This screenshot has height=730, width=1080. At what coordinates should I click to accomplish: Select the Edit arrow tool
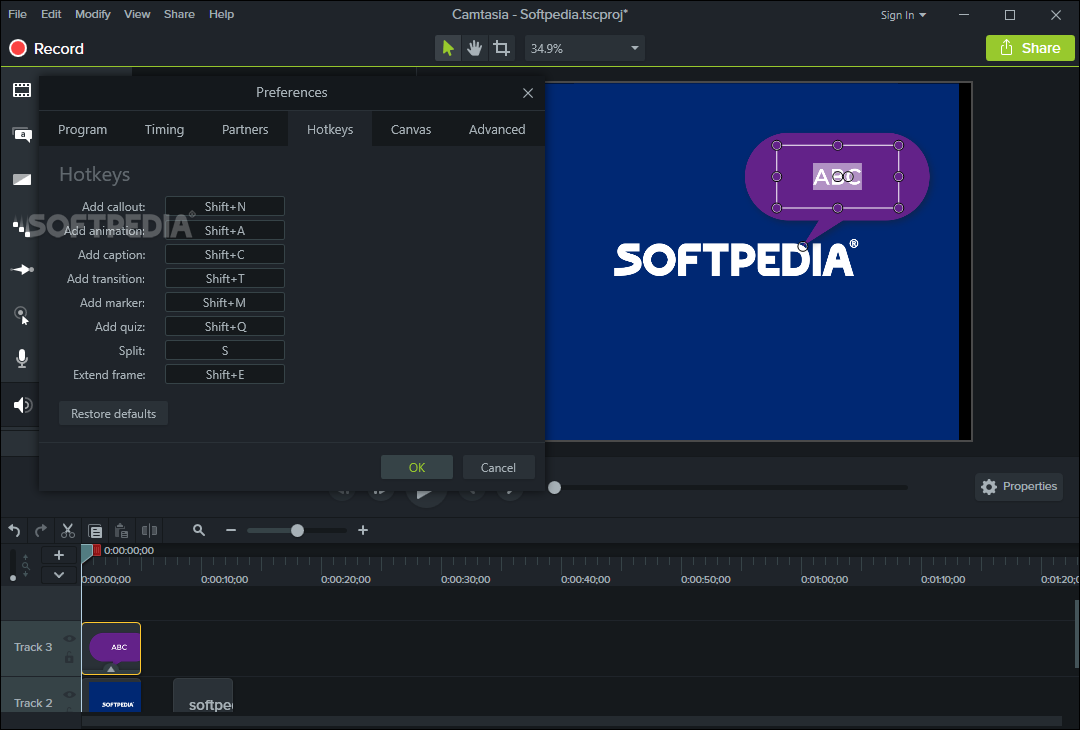(448, 48)
